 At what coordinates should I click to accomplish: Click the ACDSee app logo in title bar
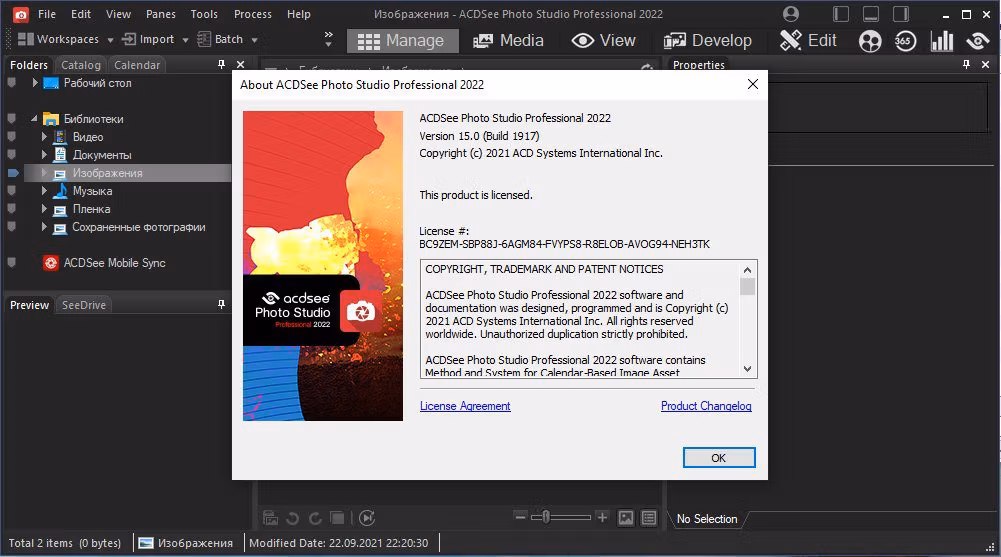(20, 14)
